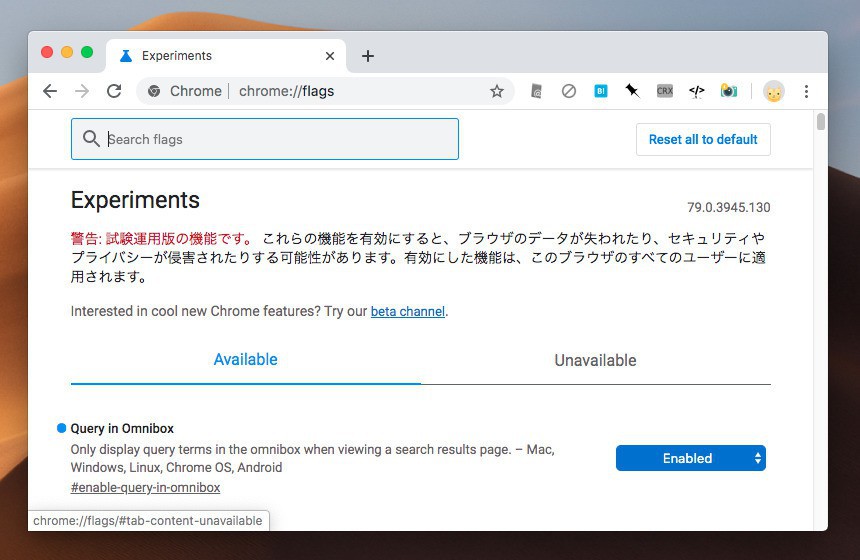The image size is (860, 560).
Task: Reload the current page
Action: click(114, 91)
